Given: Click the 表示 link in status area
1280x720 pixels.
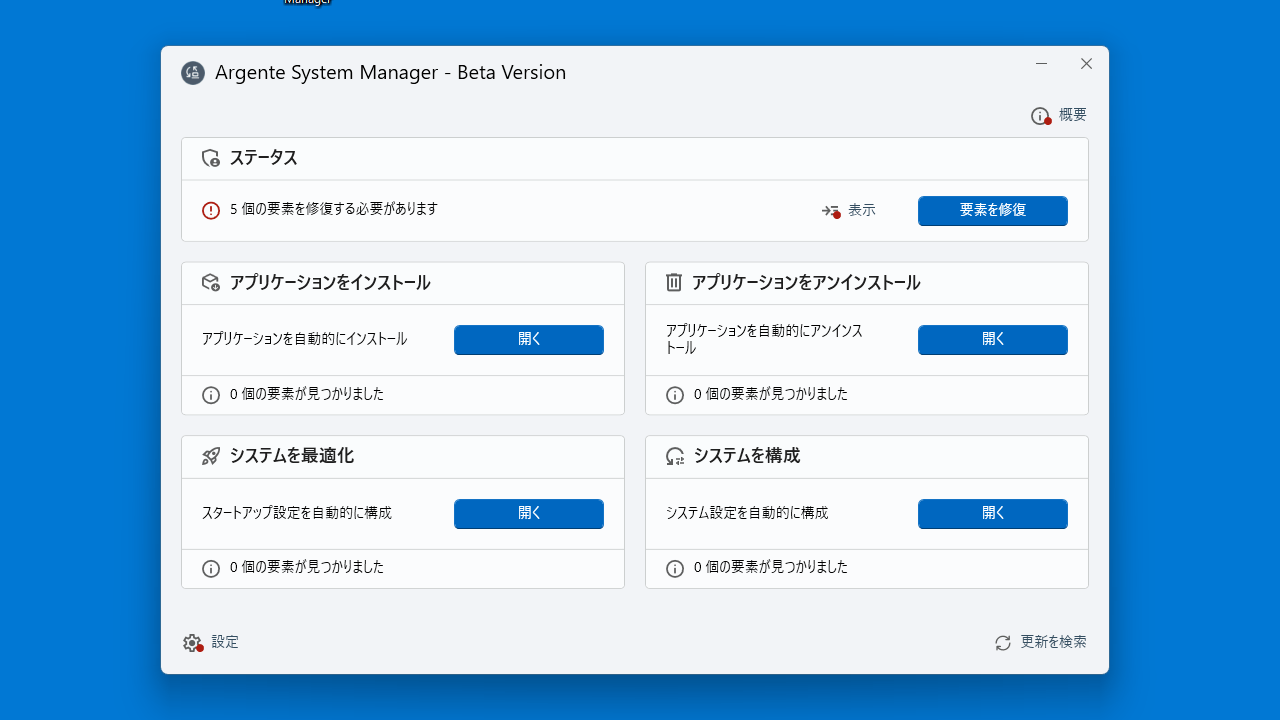Looking at the screenshot, I should click(x=860, y=210).
